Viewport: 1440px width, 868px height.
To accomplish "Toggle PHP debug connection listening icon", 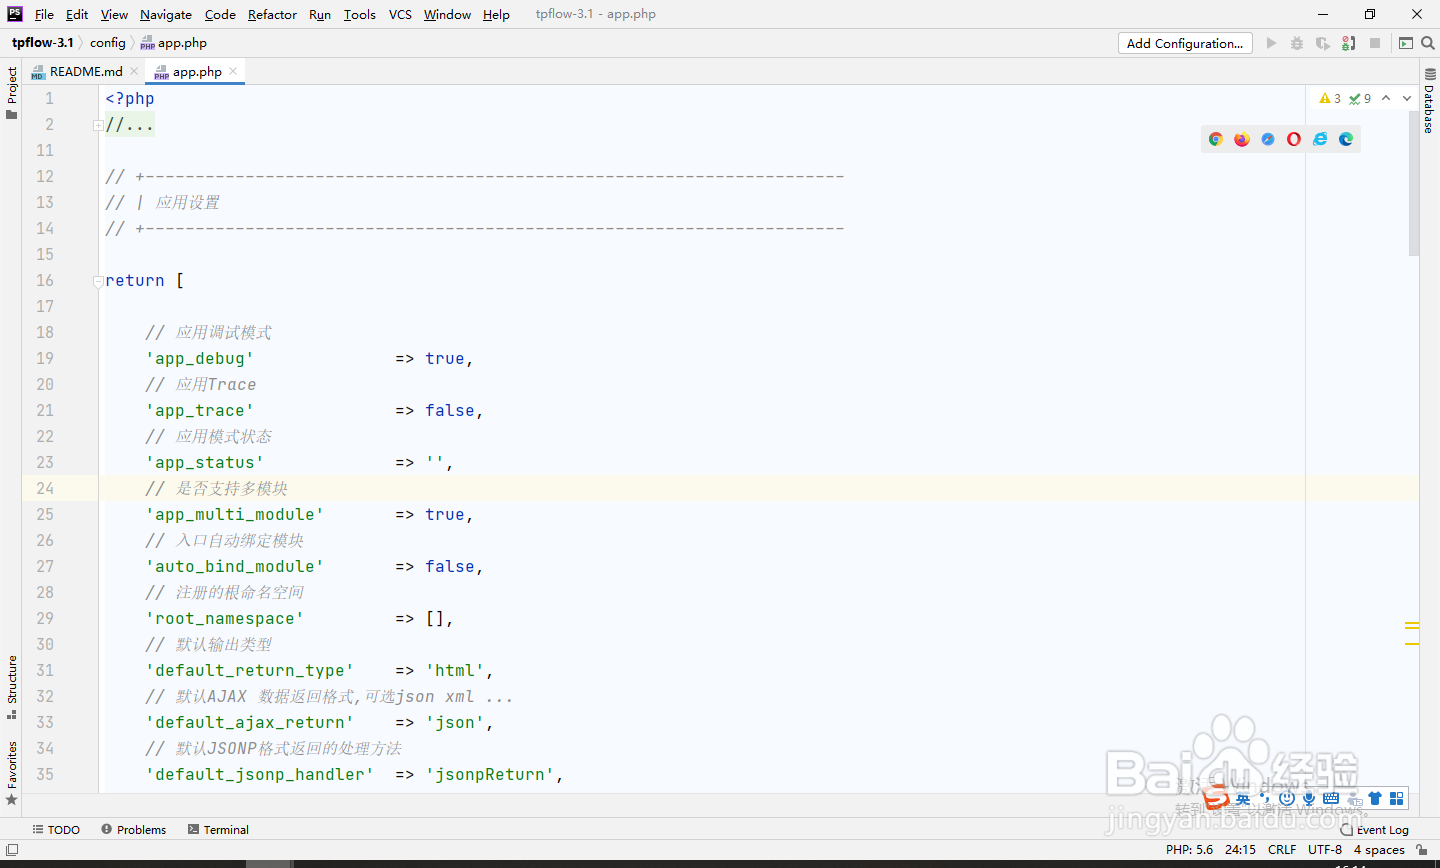I will [1349, 43].
